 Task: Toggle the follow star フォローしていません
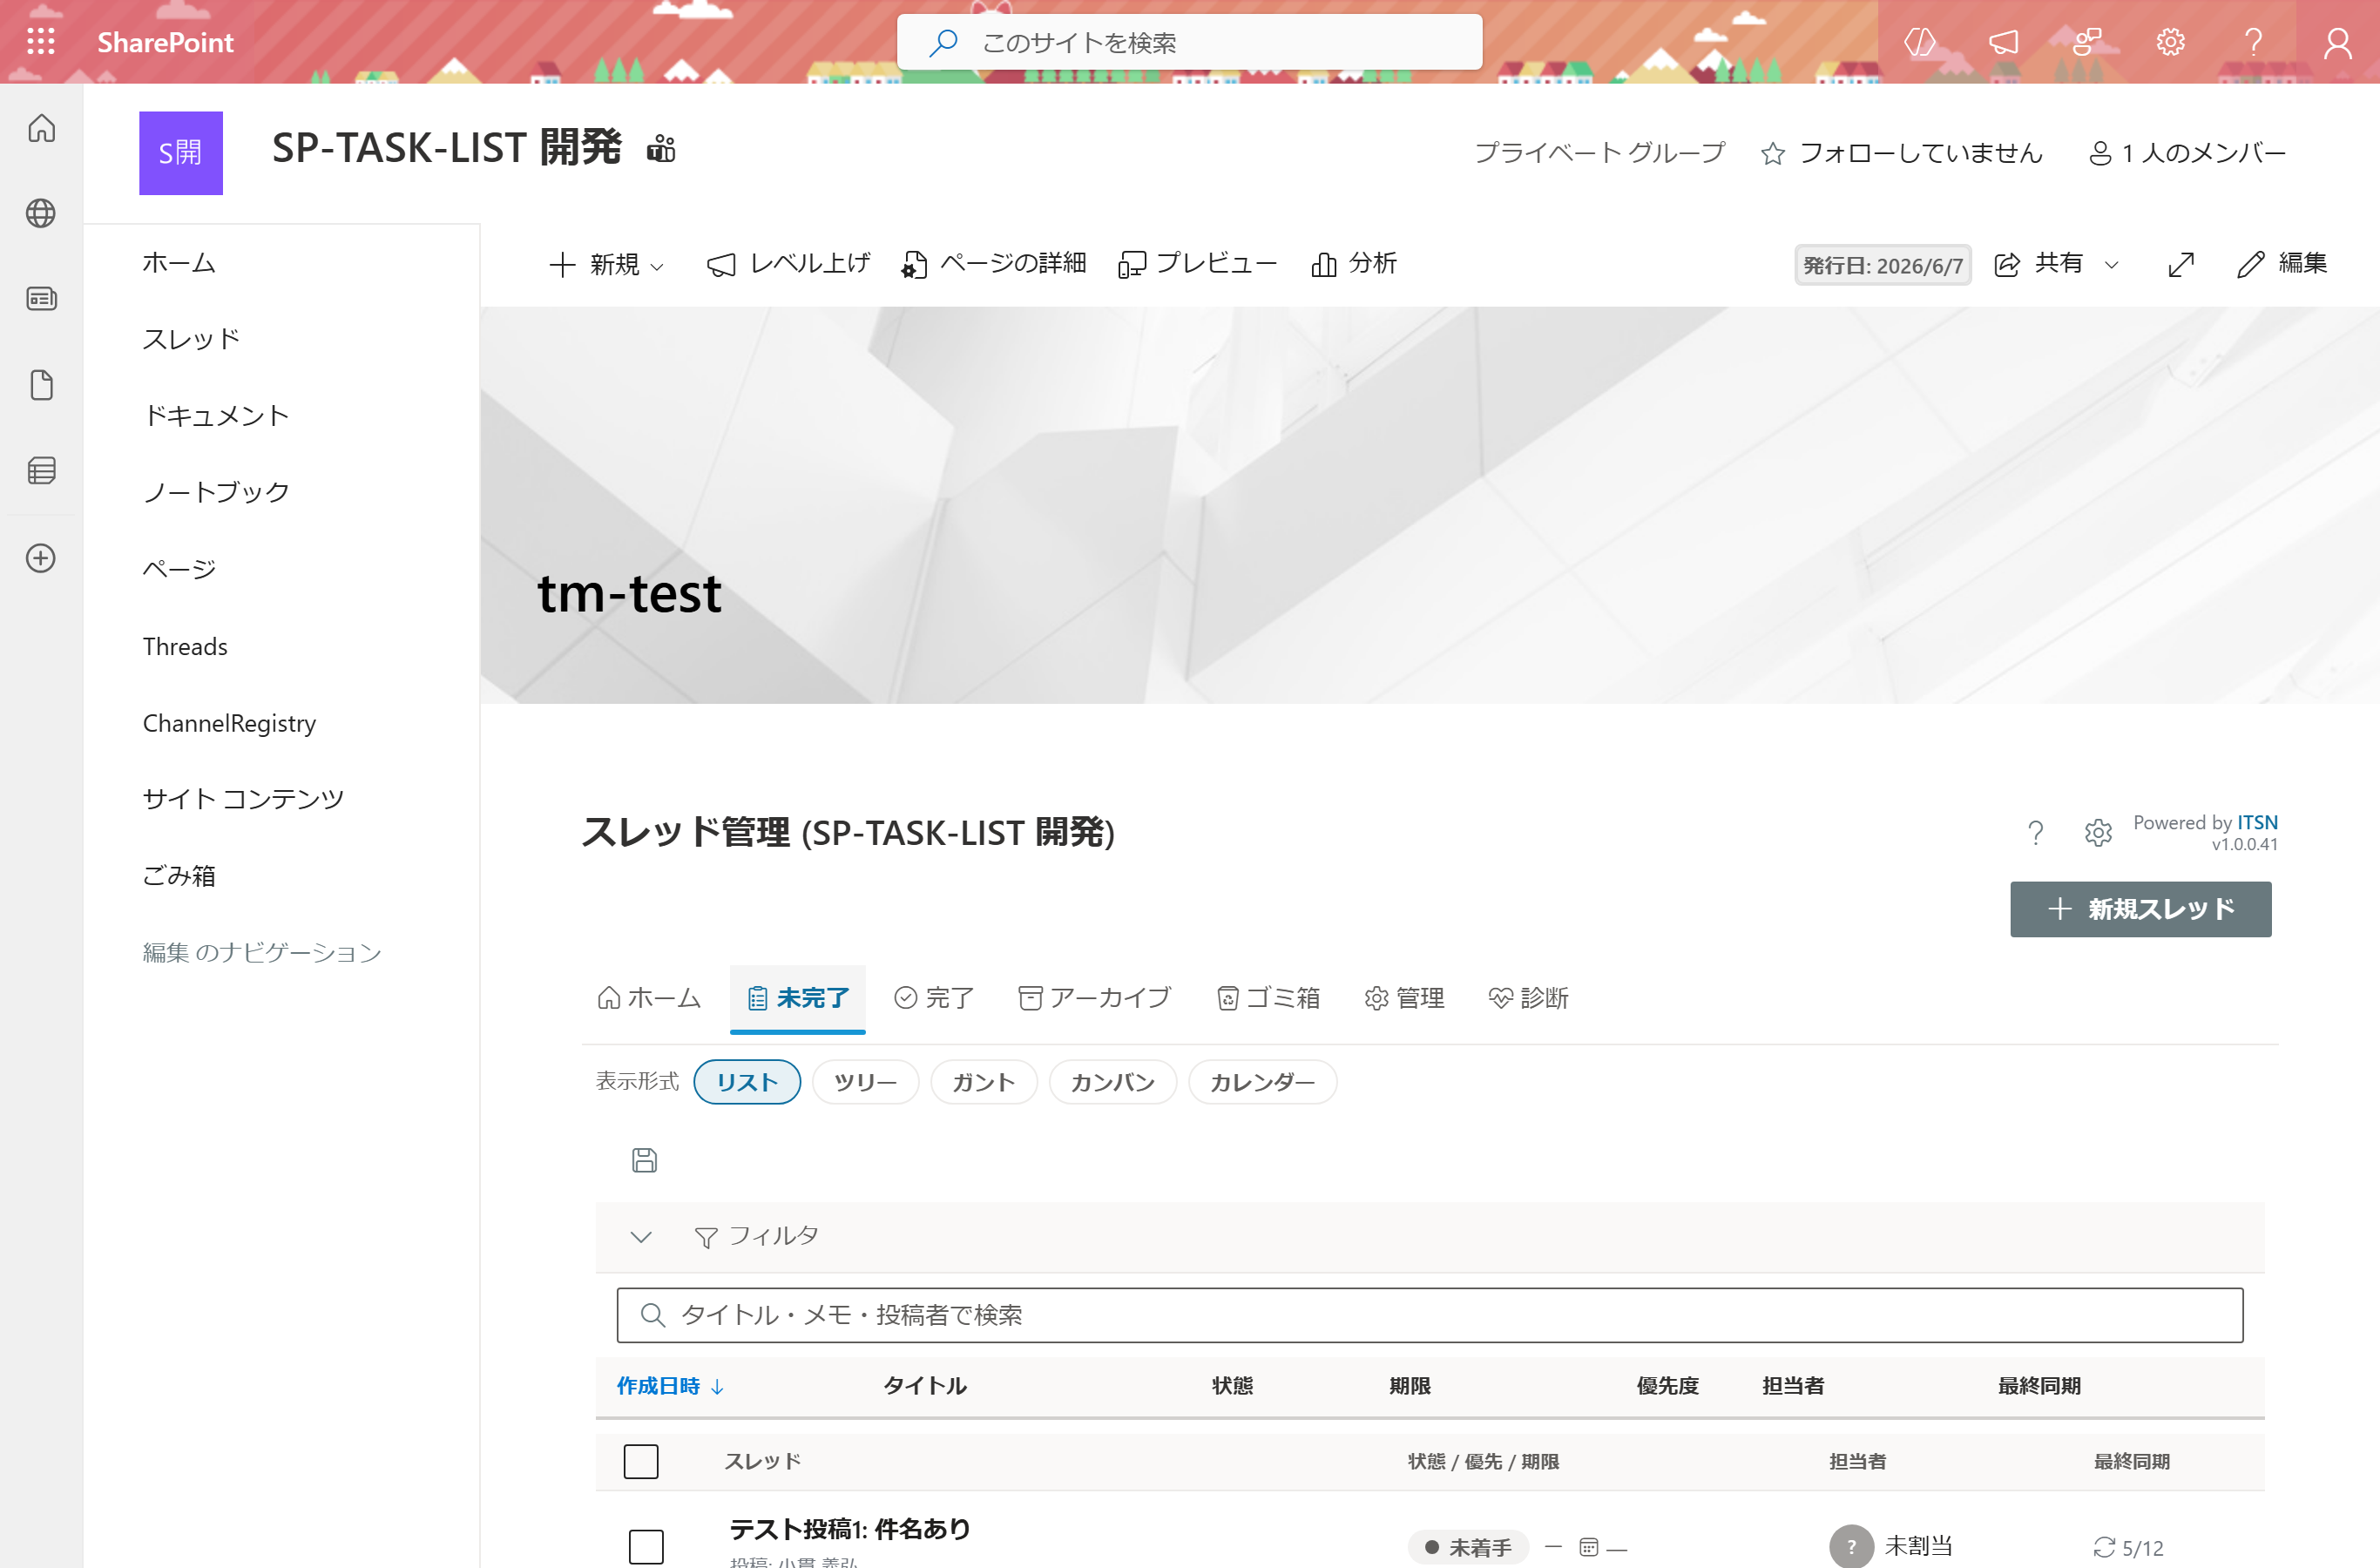pyautogui.click(x=1773, y=153)
